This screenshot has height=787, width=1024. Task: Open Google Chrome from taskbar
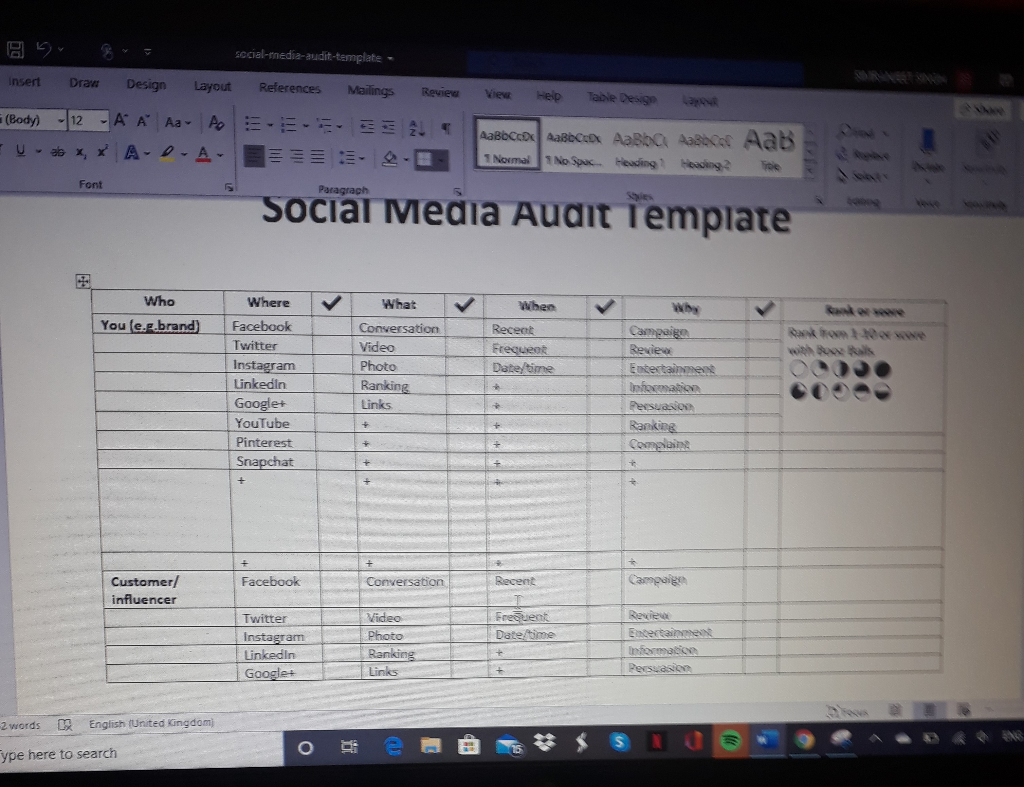click(x=804, y=739)
